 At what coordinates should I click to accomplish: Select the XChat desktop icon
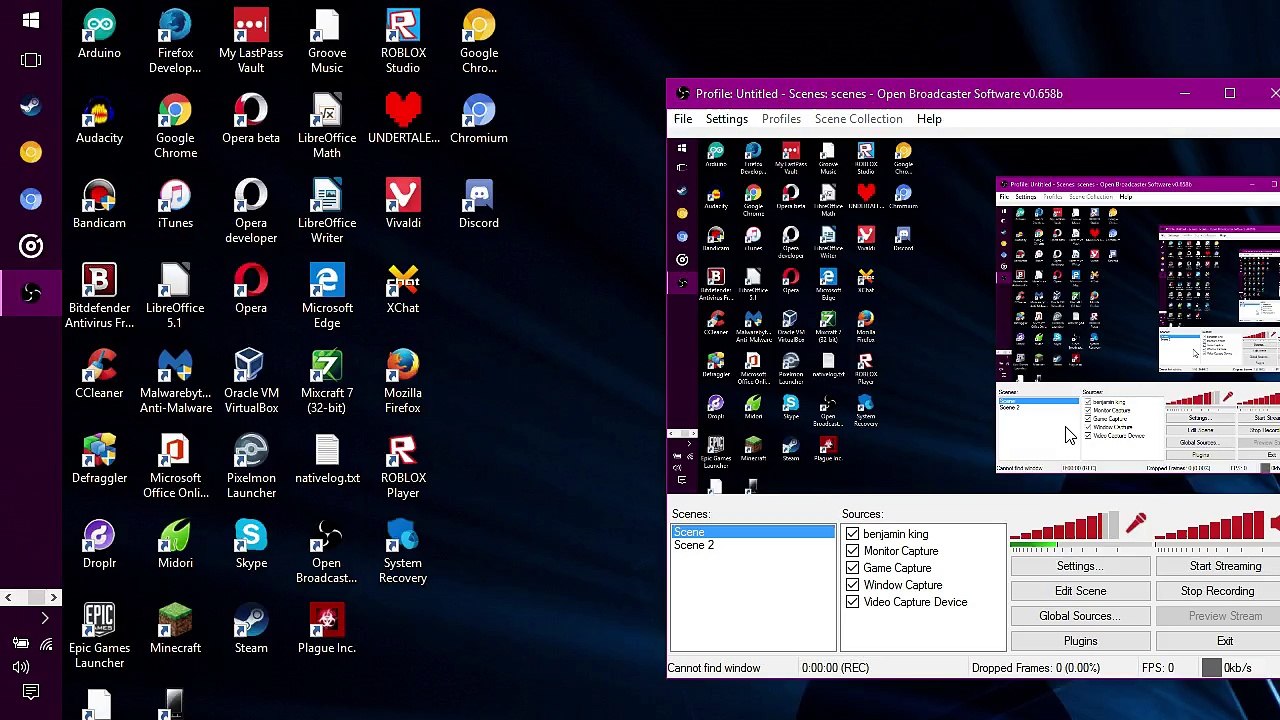pyautogui.click(x=403, y=289)
